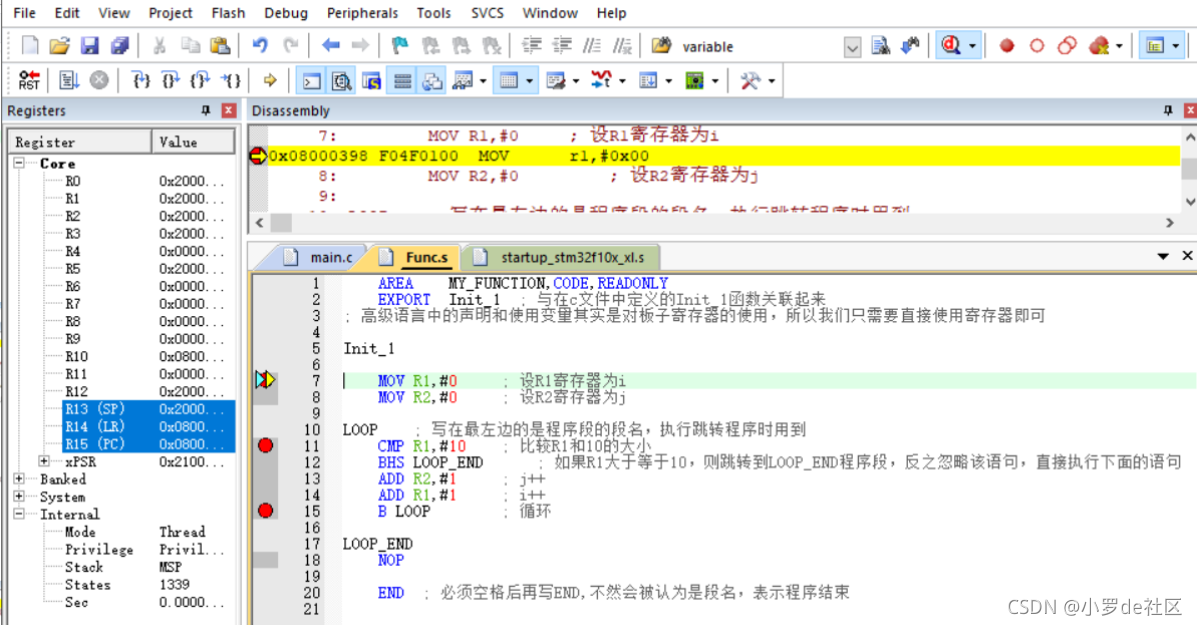
Task: Save the current file with the floppy icon
Action: point(90,46)
